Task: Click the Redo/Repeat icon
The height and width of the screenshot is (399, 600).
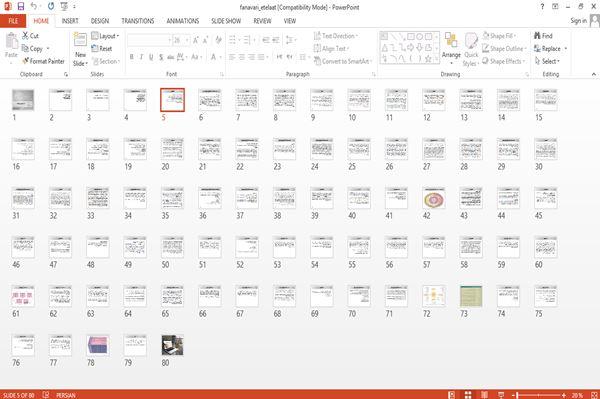Action: tap(51, 7)
